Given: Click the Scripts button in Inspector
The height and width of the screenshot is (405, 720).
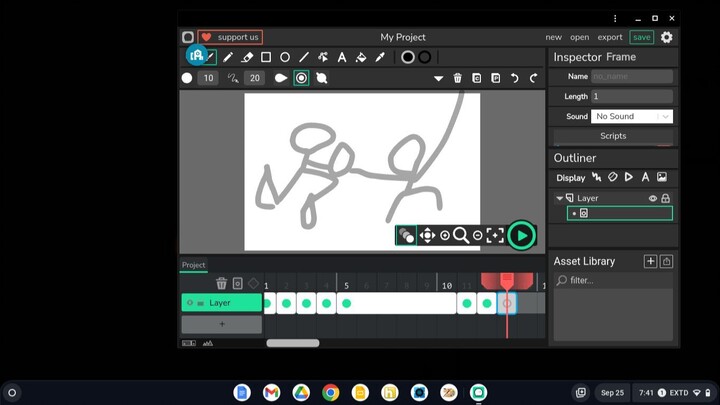Looking at the screenshot, I should (x=613, y=136).
